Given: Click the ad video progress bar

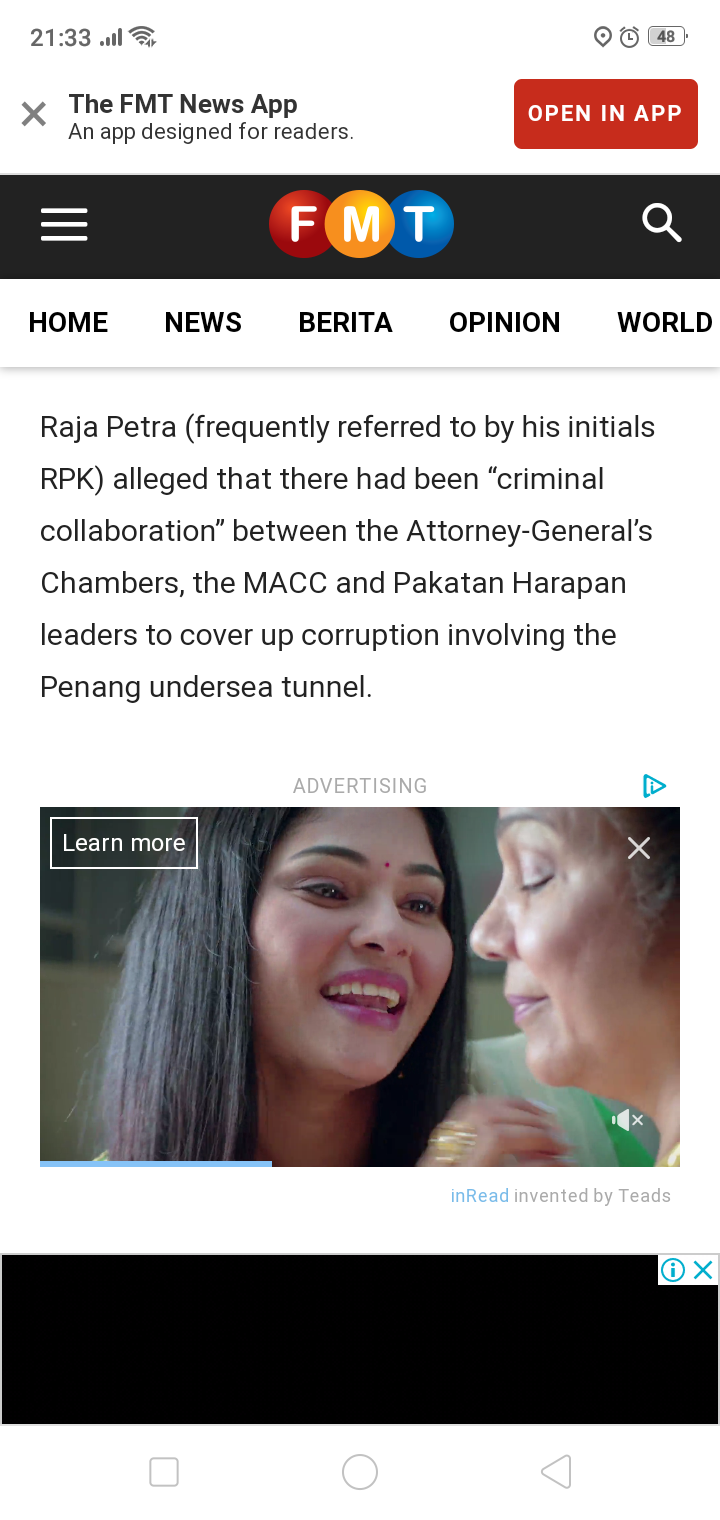Looking at the screenshot, I should coord(360,1164).
